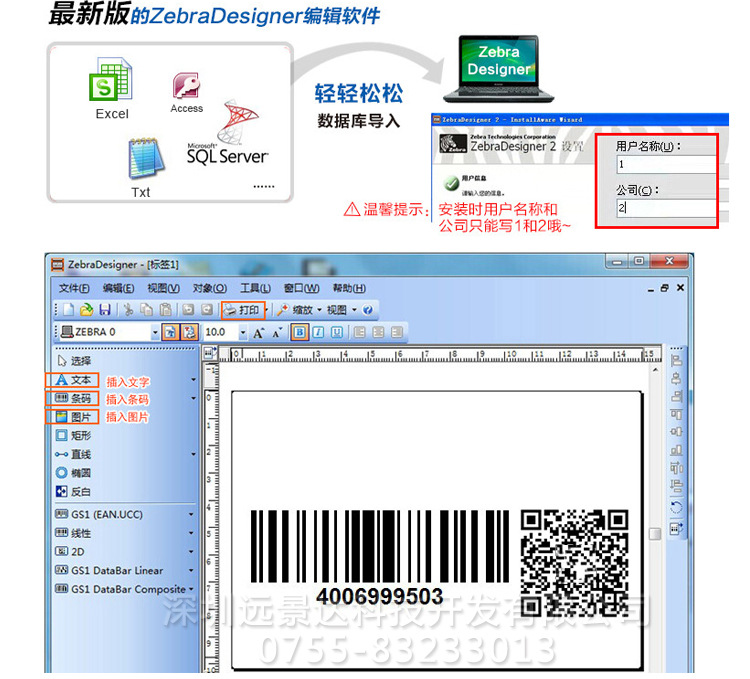Align text left in formatting toolbar

coord(360,332)
